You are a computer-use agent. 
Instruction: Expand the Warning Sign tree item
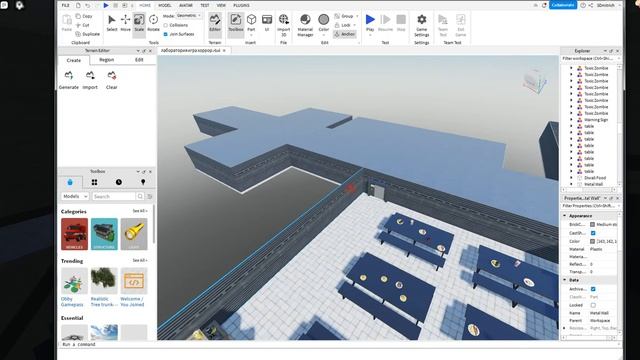571,120
